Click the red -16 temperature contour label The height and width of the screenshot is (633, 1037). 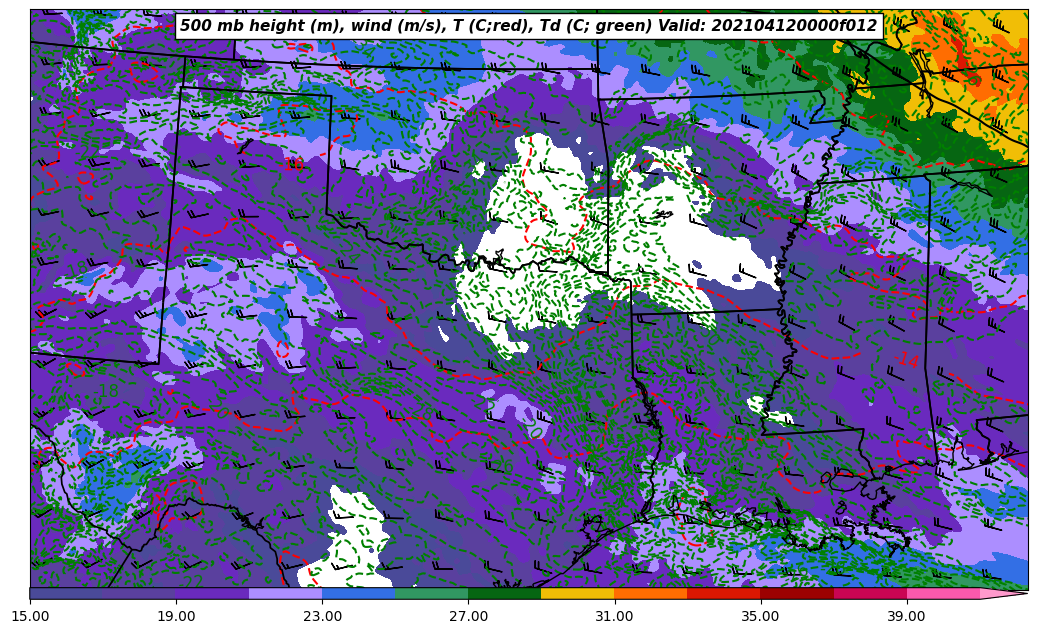pyautogui.click(x=294, y=163)
